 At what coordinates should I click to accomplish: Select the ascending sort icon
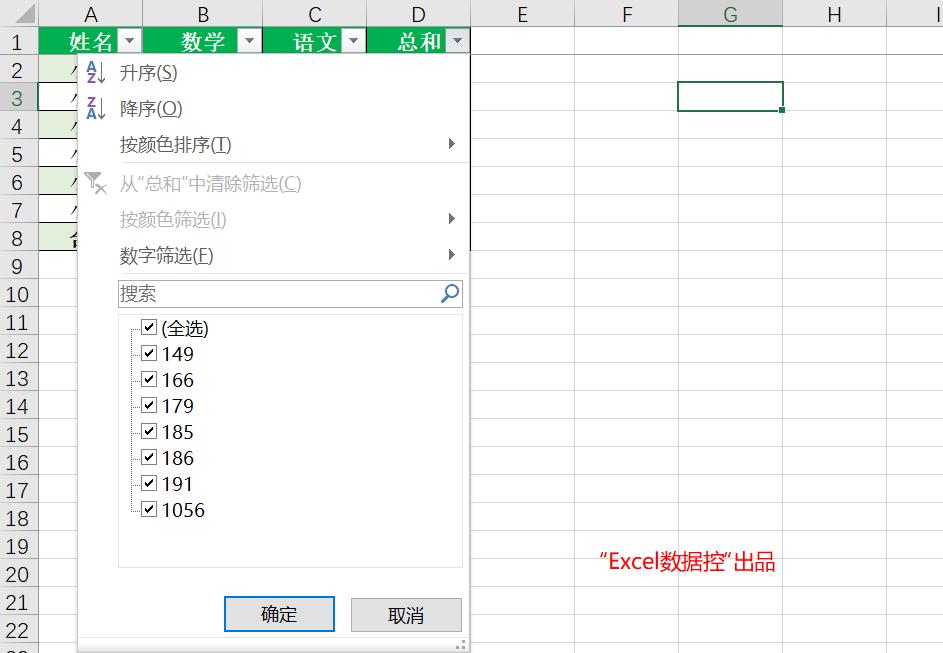pyautogui.click(x=95, y=73)
